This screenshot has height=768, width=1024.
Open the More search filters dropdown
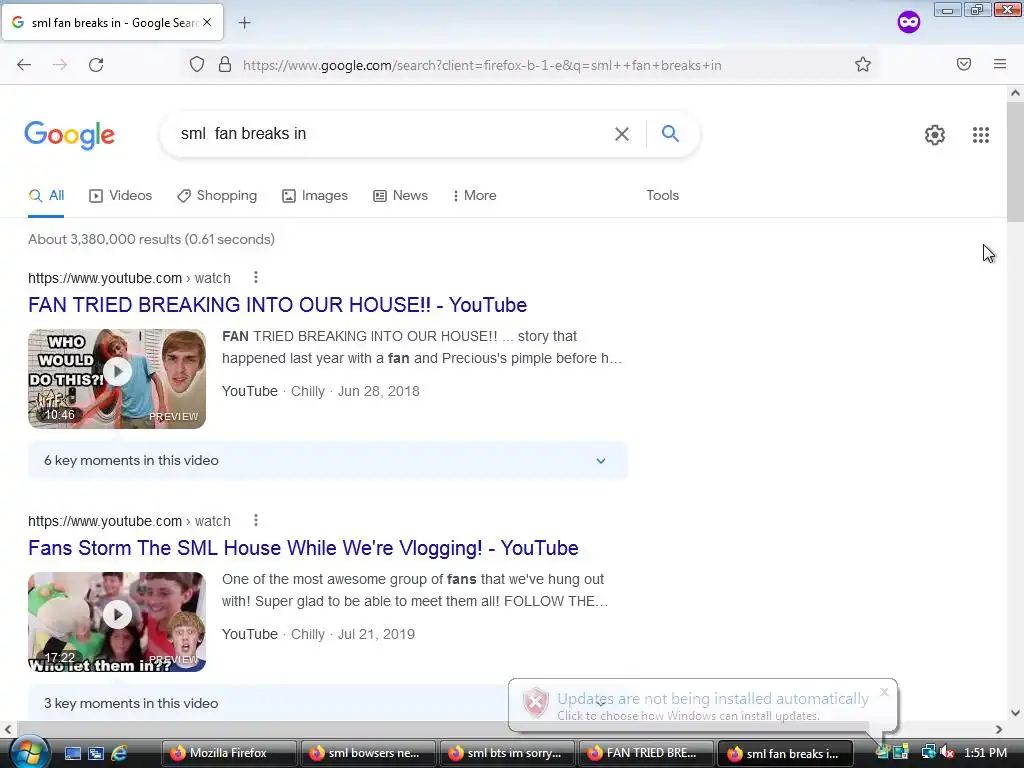coord(474,195)
